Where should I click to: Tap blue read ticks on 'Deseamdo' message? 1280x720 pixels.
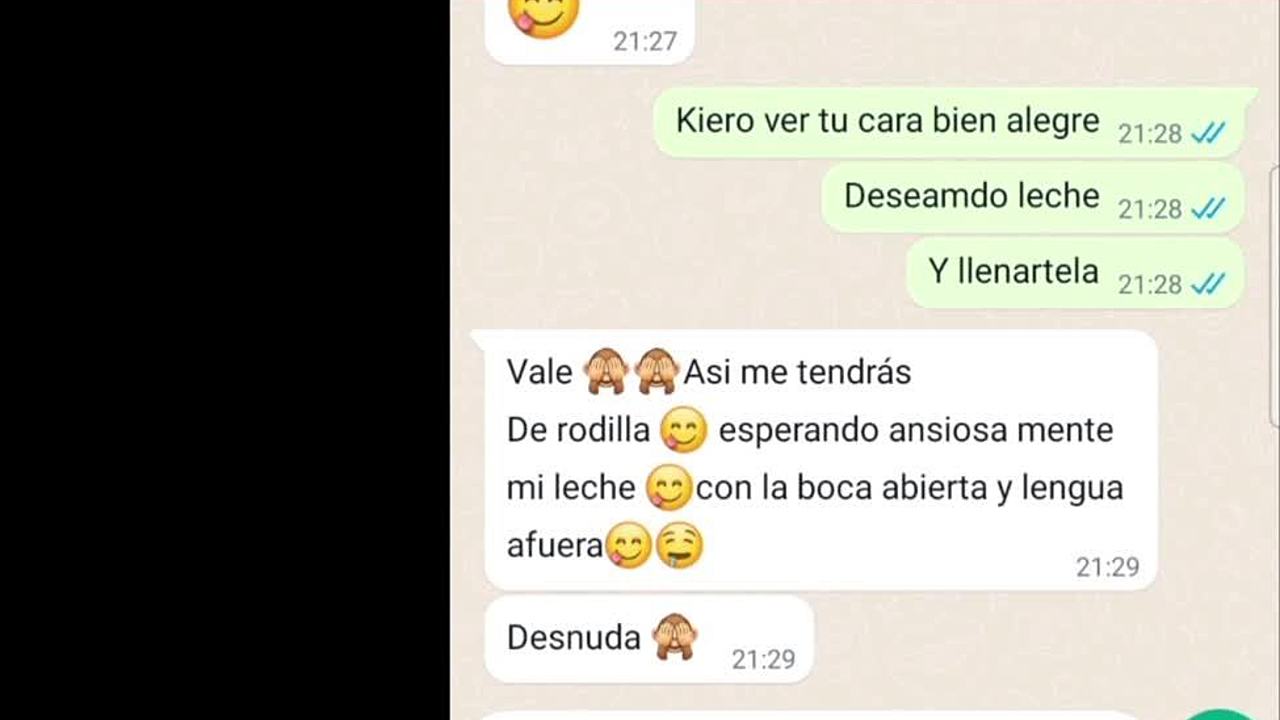coord(1208,209)
